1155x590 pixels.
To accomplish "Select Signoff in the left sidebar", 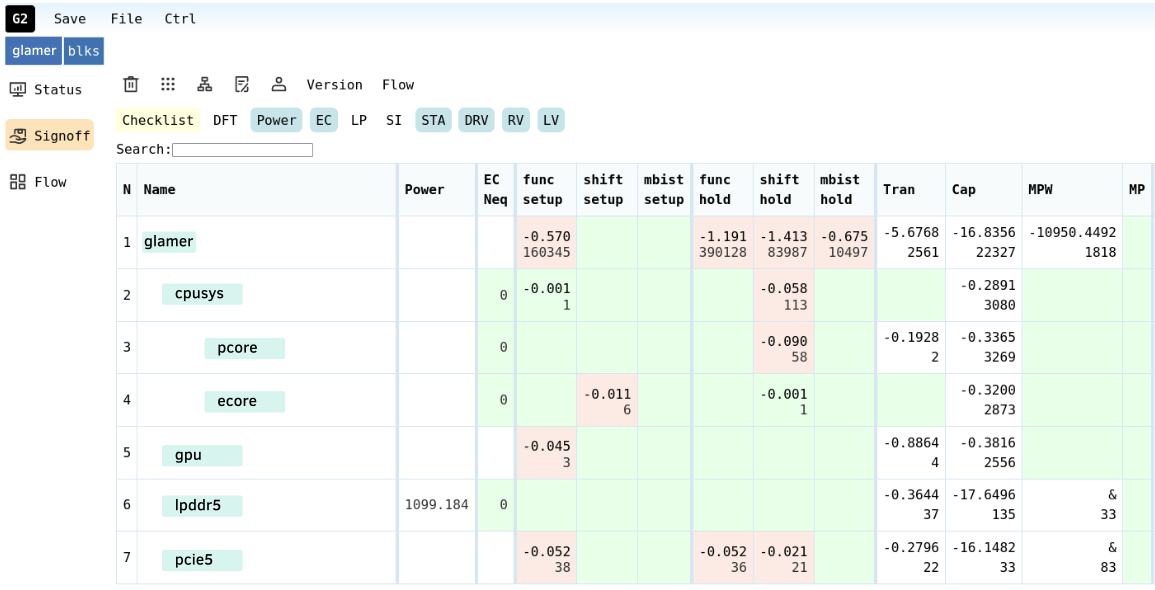I will (x=49, y=136).
